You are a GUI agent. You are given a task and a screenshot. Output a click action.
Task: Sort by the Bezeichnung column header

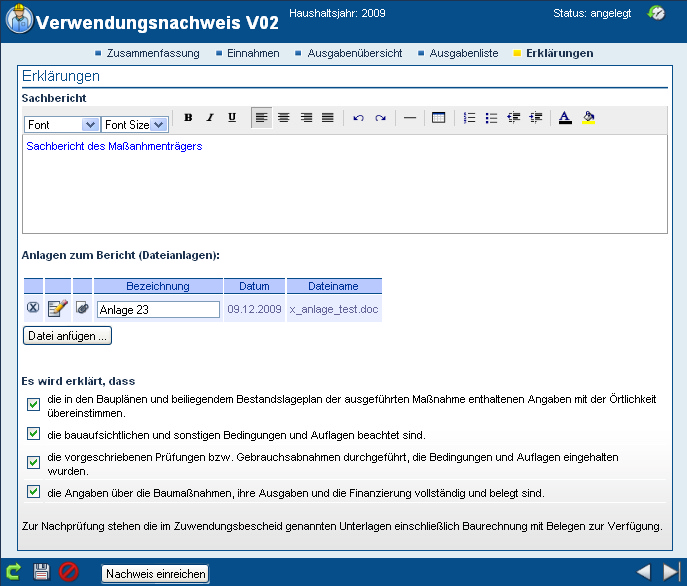point(158,286)
